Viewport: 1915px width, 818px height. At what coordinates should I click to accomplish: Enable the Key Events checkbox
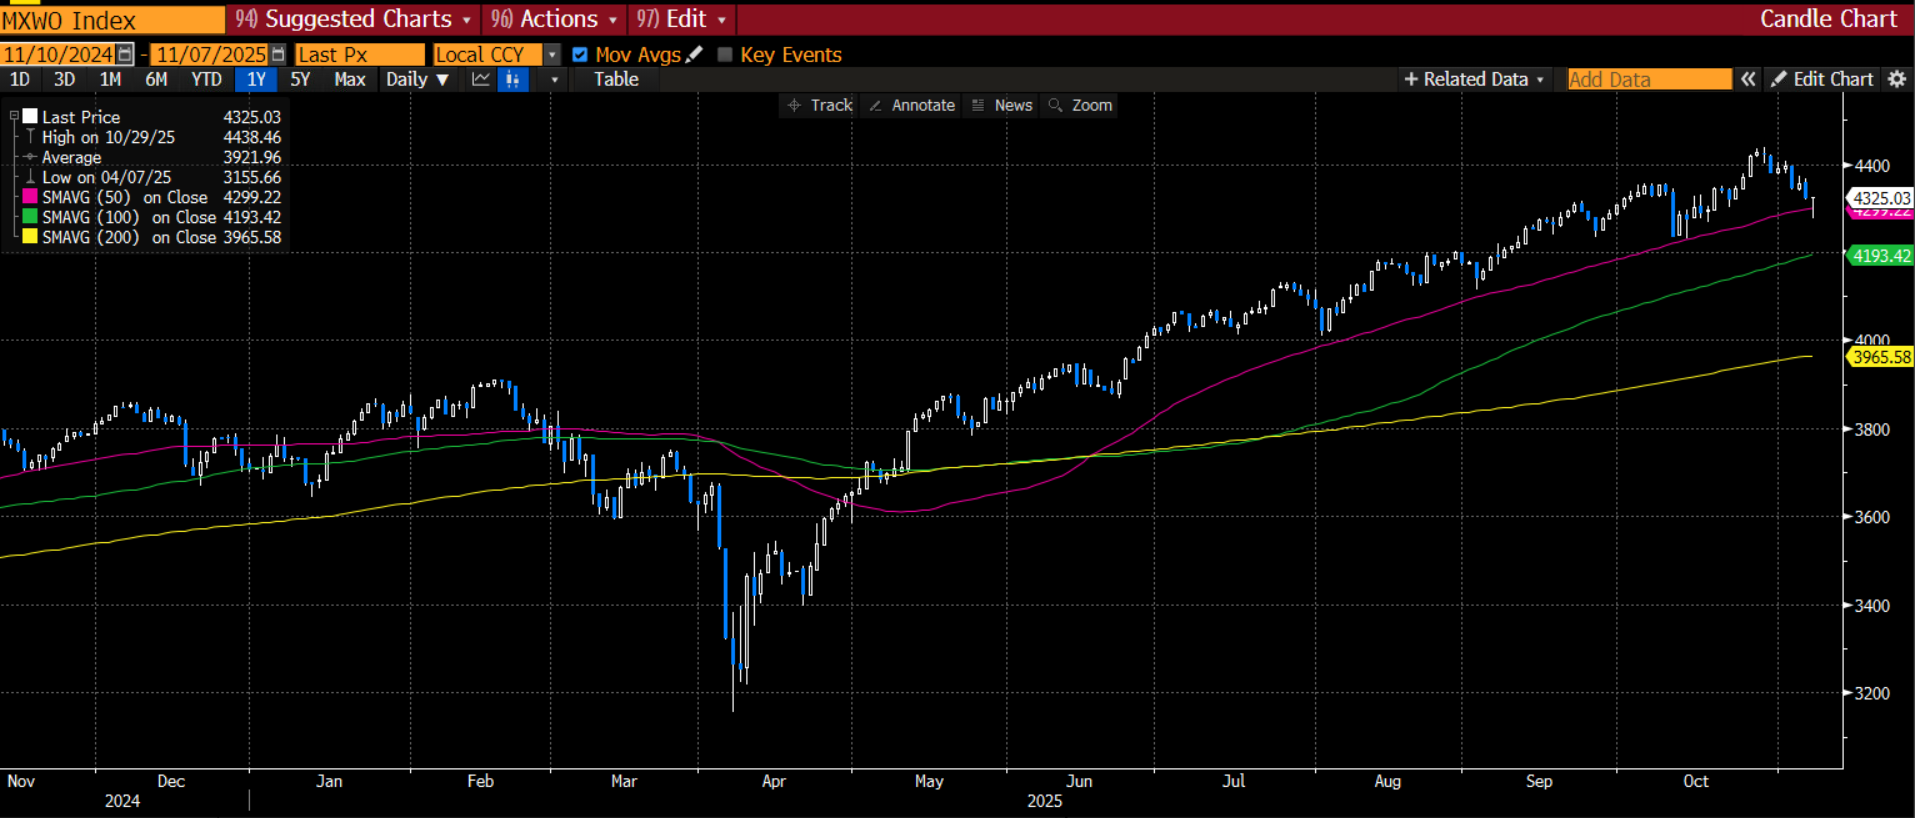tap(725, 54)
